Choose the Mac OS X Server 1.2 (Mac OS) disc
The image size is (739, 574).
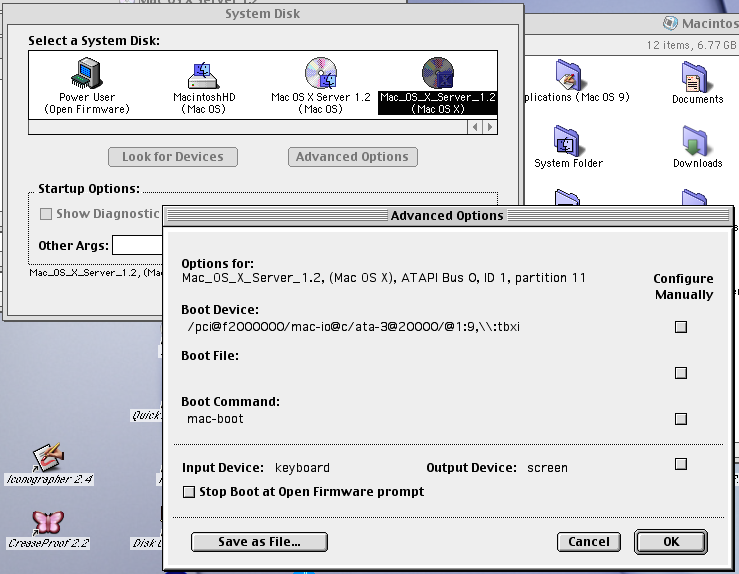pos(320,75)
